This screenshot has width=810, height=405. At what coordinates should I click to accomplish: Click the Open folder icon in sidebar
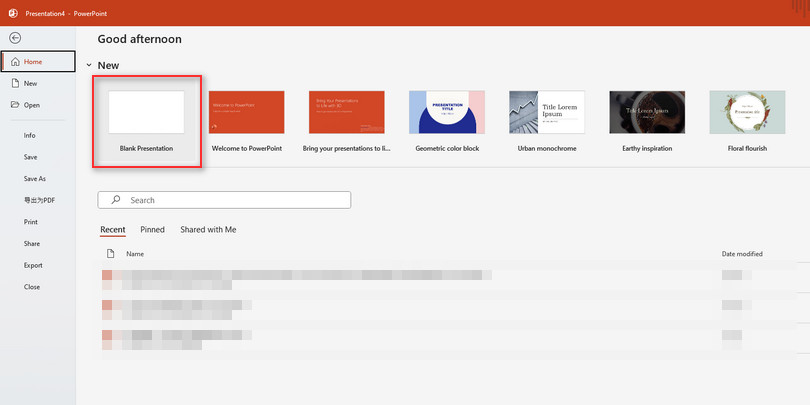click(x=14, y=105)
